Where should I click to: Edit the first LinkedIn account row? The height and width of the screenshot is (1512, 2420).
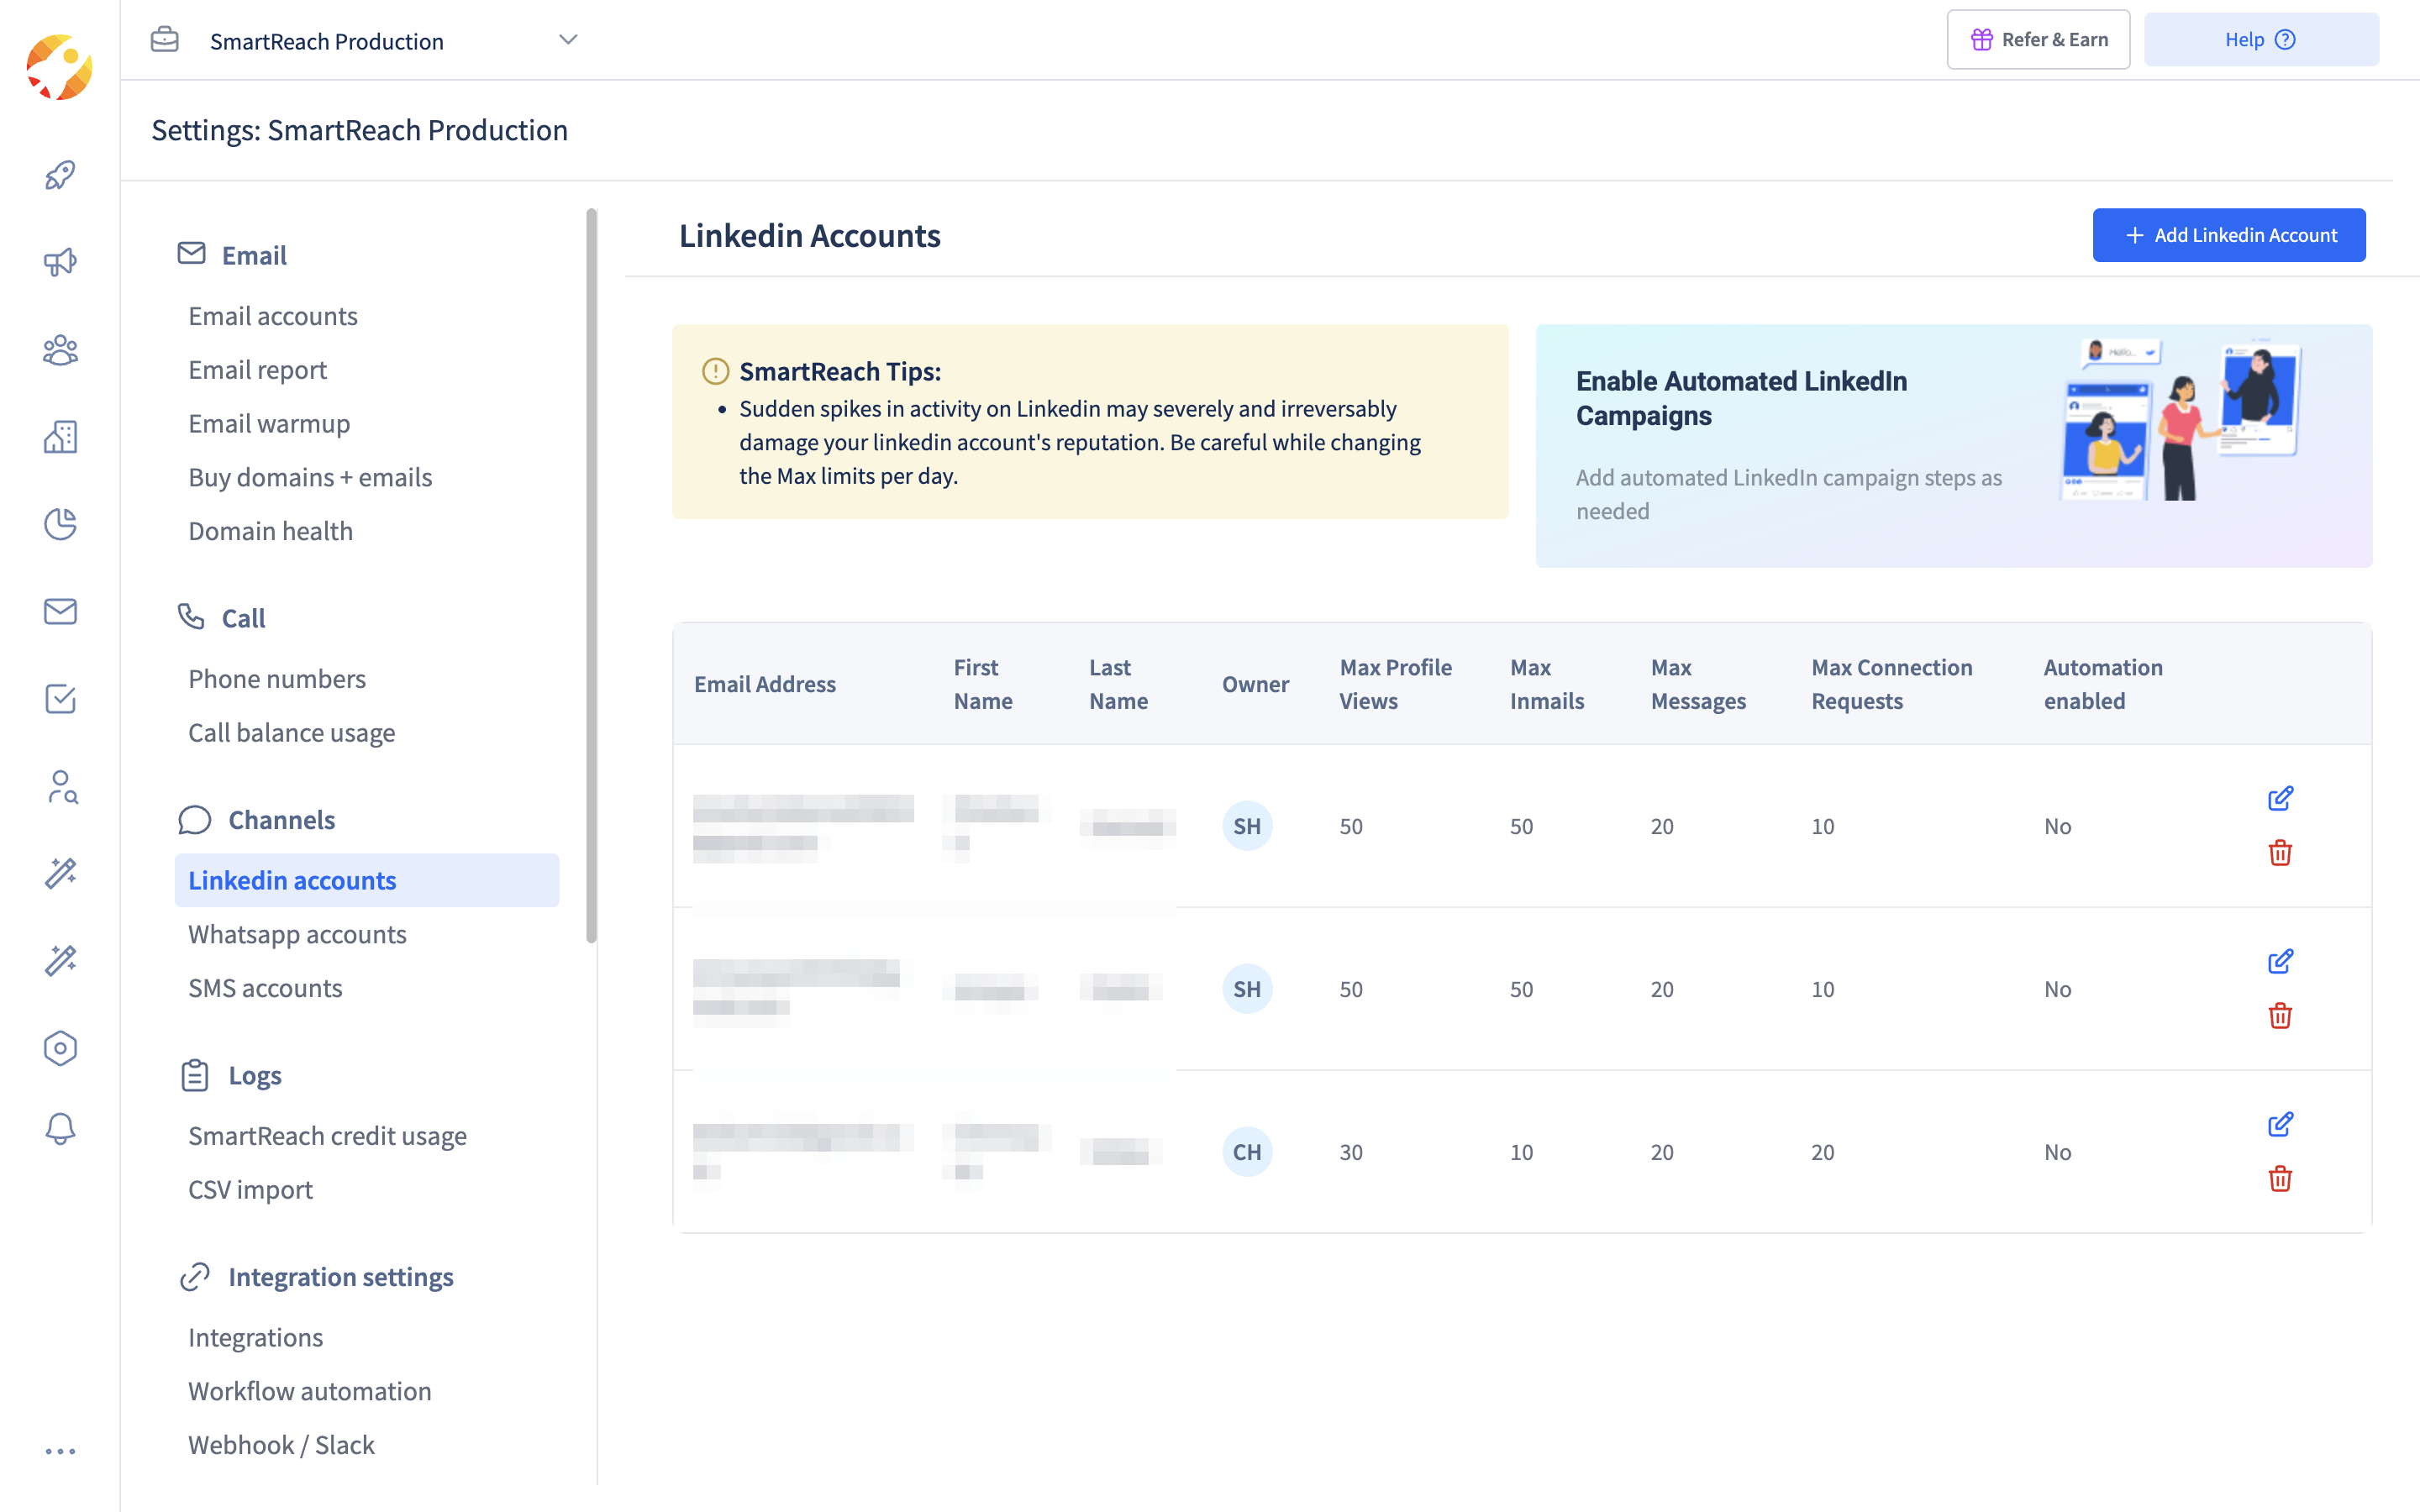coord(2280,798)
